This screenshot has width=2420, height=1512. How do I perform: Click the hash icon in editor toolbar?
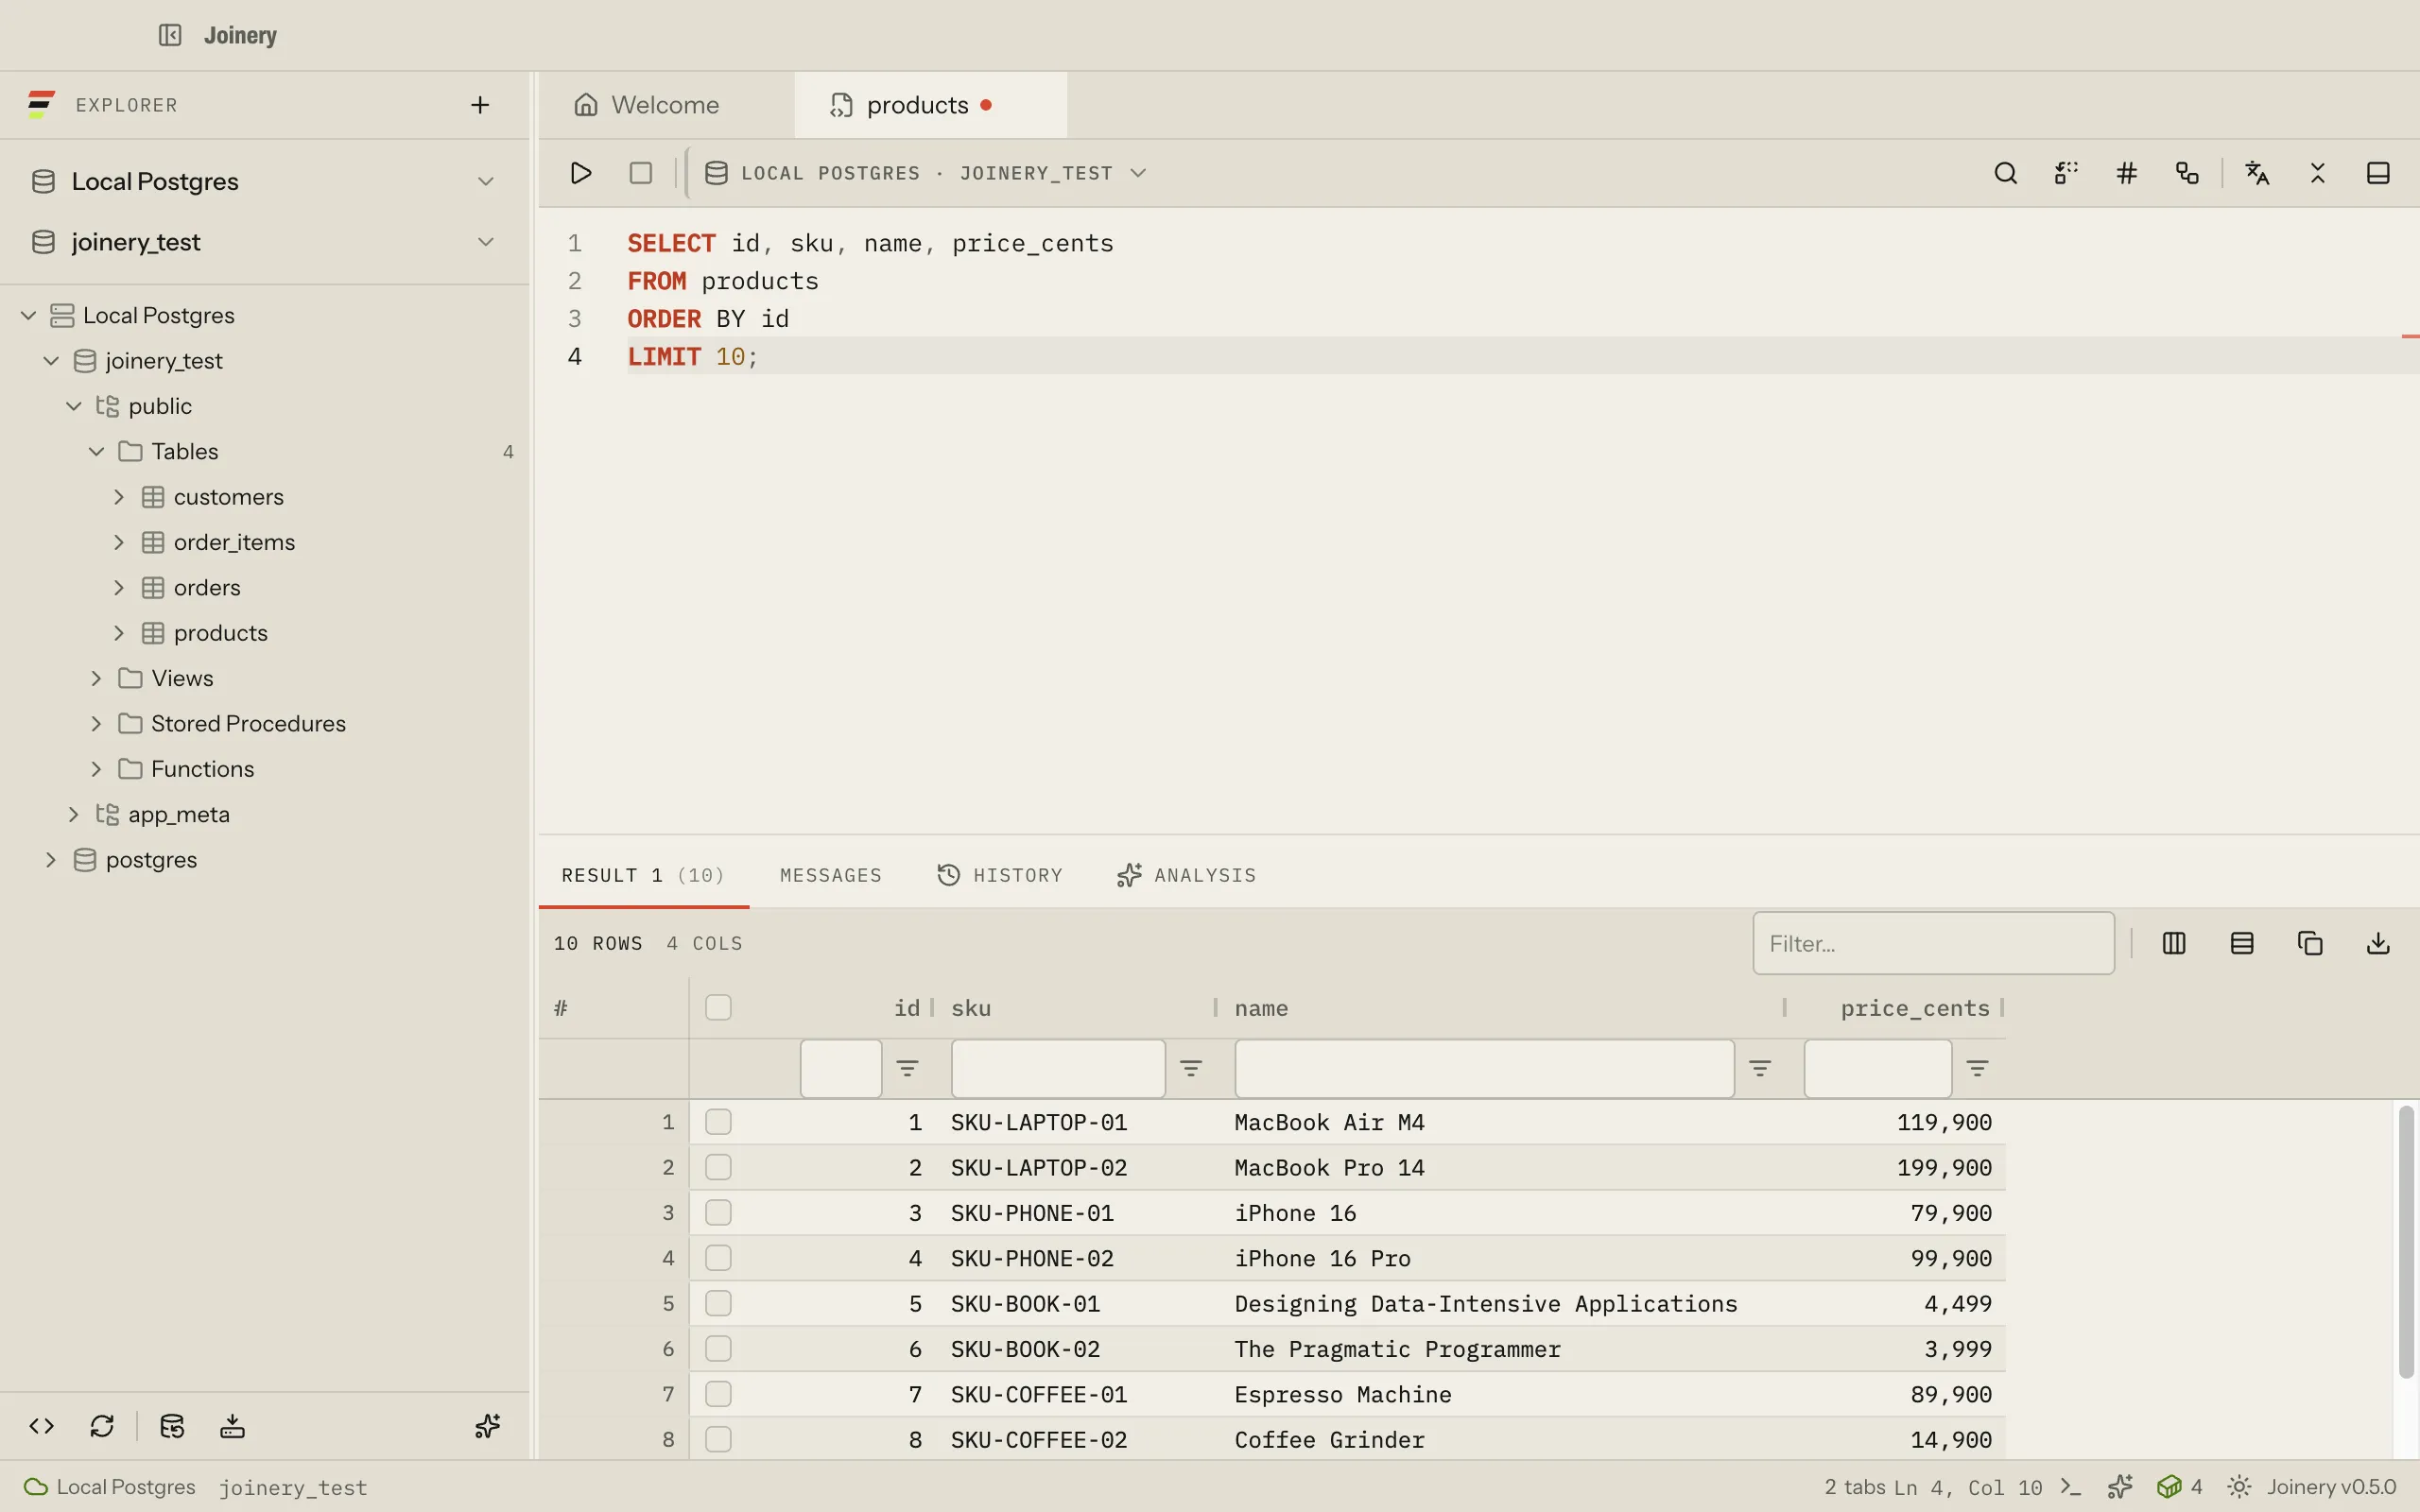2126,173
